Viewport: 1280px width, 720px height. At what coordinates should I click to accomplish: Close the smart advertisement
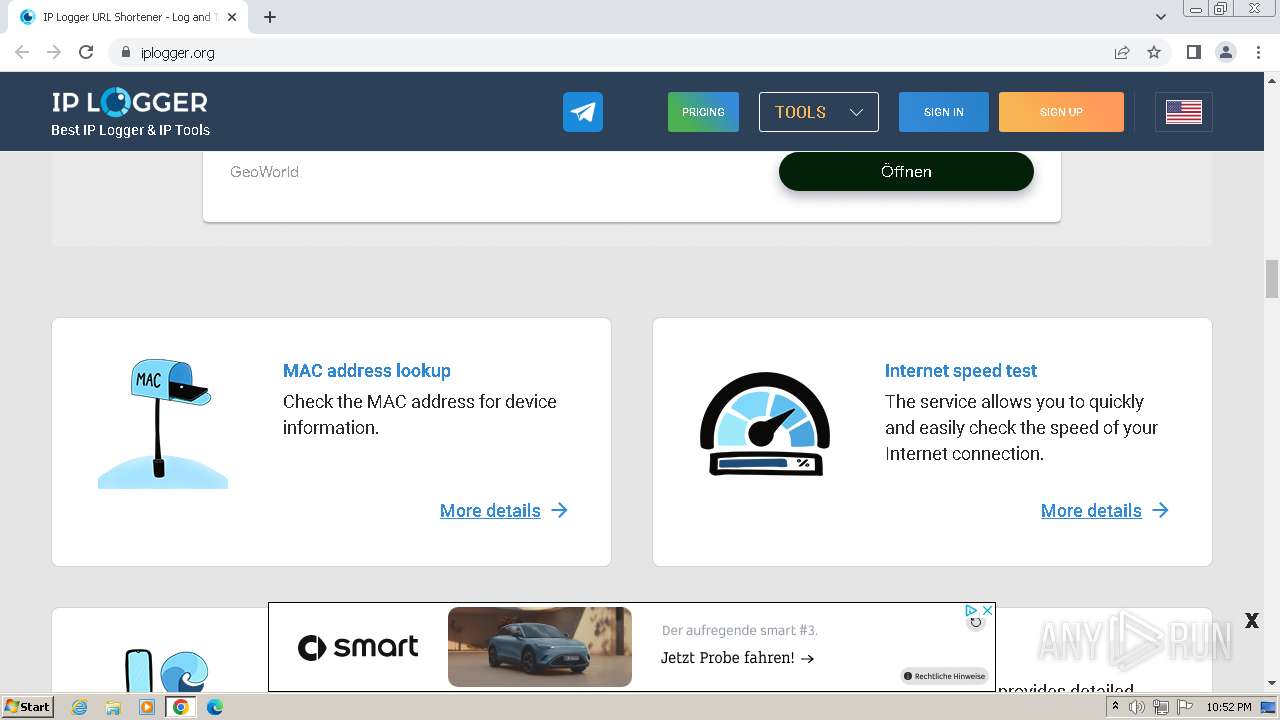click(987, 610)
